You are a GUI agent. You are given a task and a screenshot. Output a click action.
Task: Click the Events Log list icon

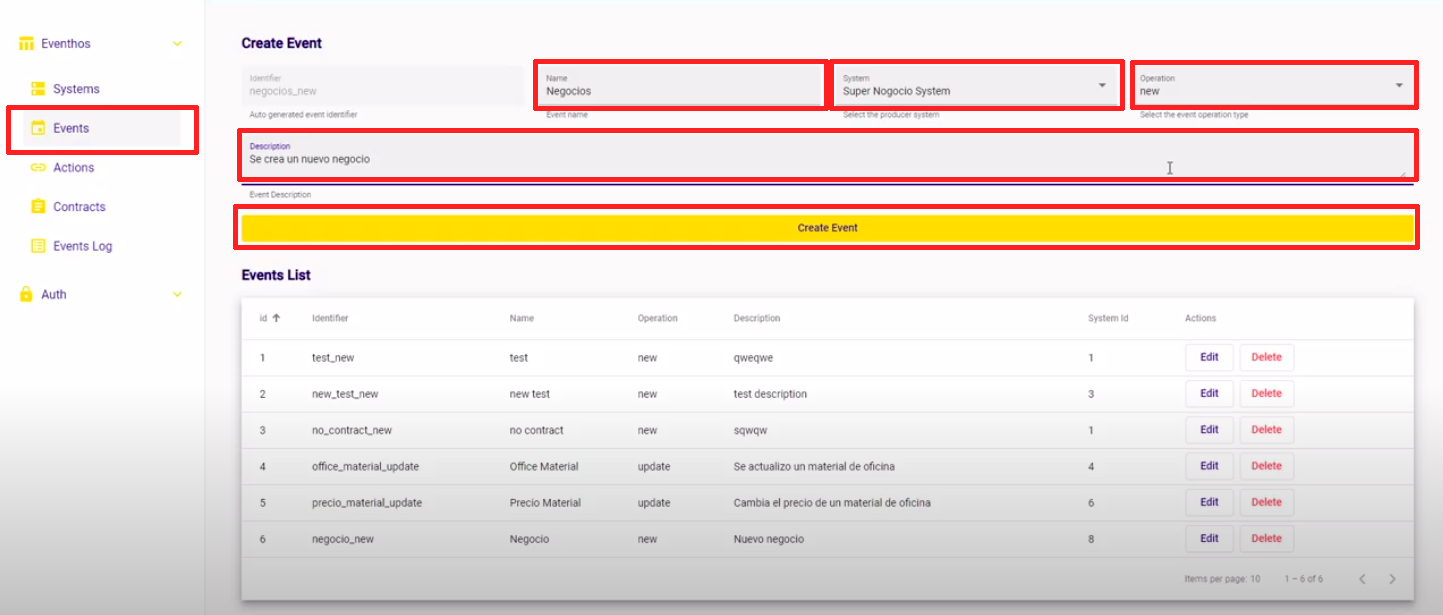point(38,246)
